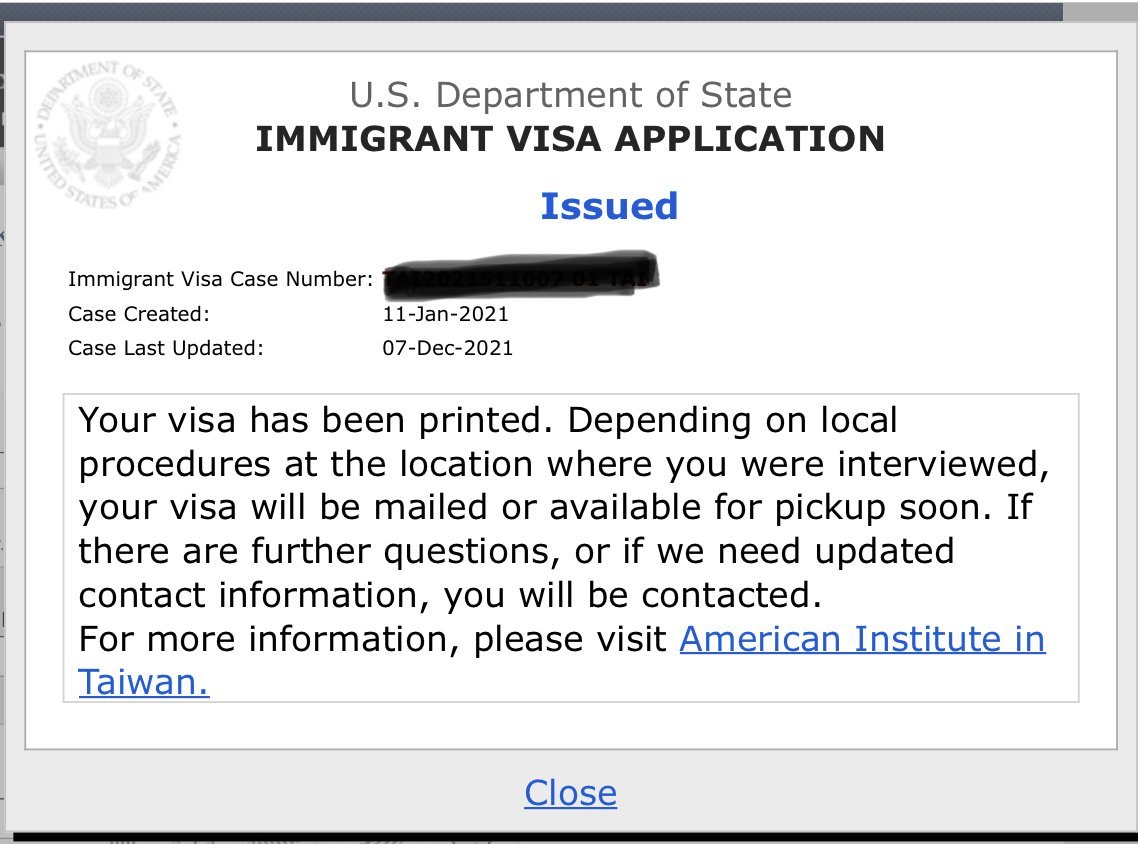Image resolution: width=1138 pixels, height=844 pixels.
Task: Click the Case Created label
Action: point(139,314)
